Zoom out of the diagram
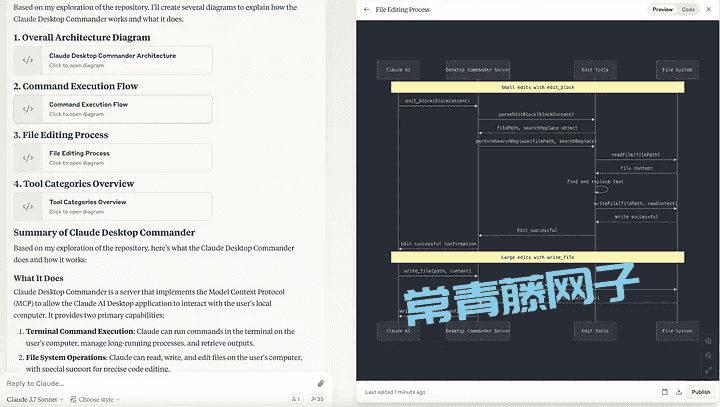The width and height of the screenshot is (720, 407). [x=708, y=355]
